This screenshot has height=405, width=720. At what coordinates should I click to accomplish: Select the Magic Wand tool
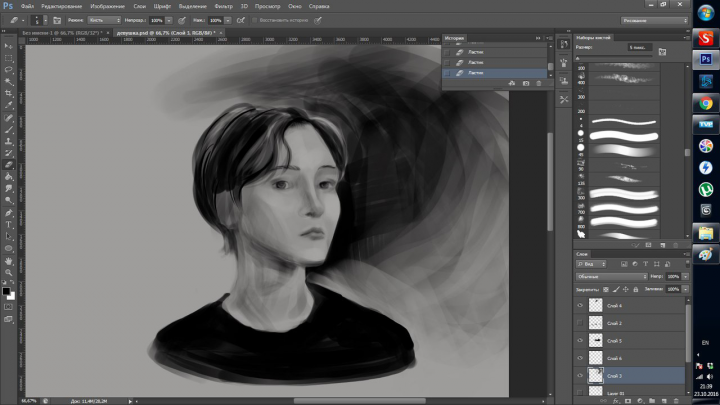pos(8,81)
